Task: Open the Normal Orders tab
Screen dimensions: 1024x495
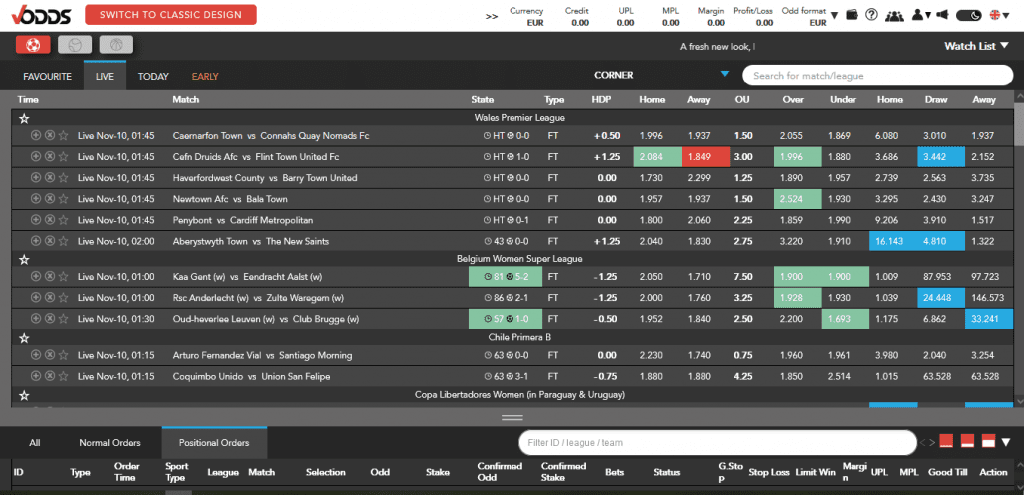Action: (x=110, y=442)
